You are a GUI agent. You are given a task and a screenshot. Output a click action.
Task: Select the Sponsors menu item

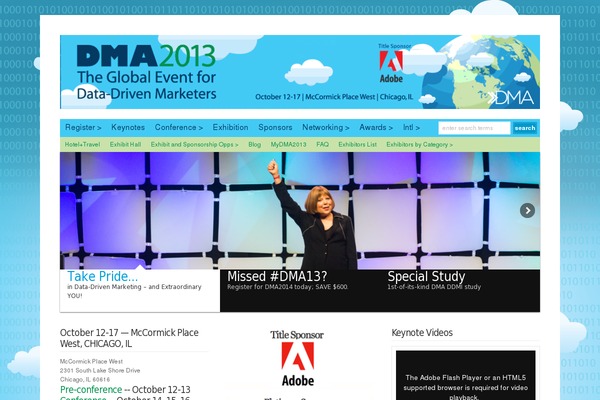pos(275,127)
